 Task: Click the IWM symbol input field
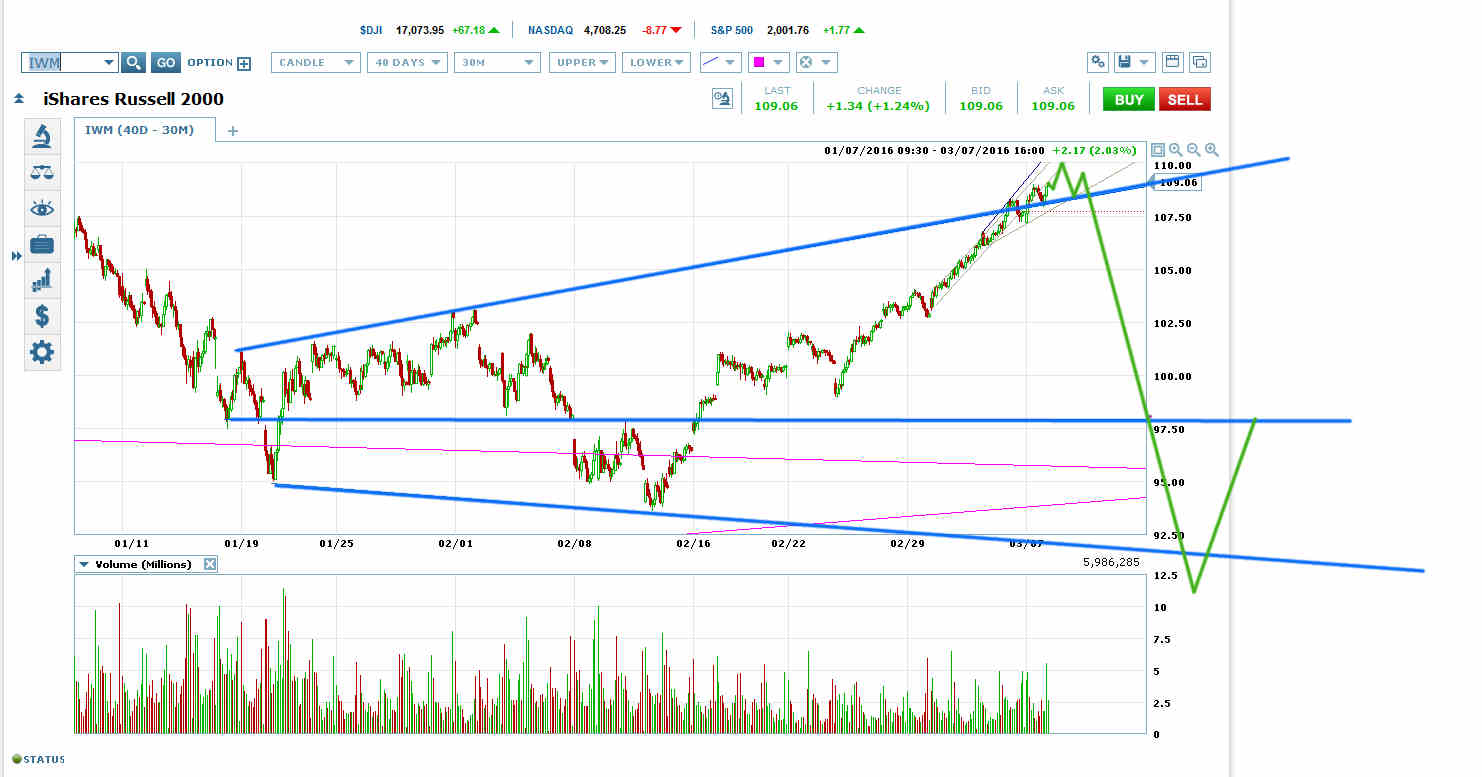(x=63, y=63)
